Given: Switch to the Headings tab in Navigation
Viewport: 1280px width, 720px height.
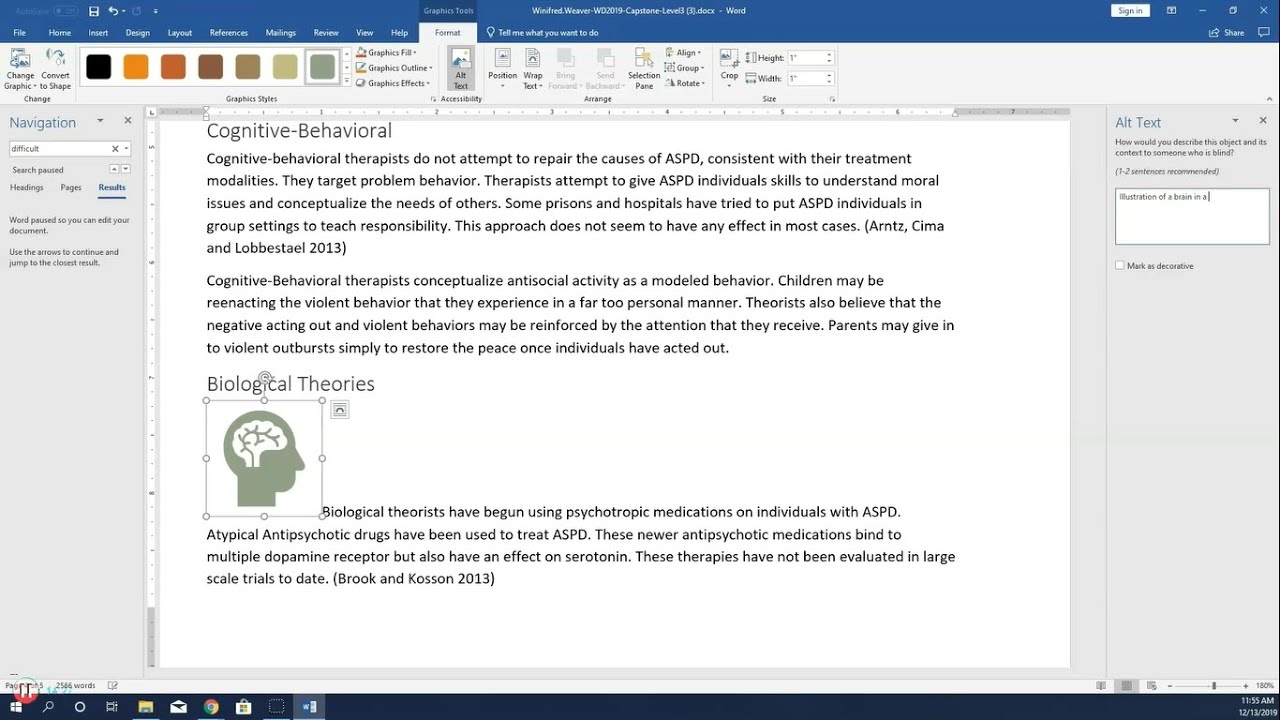Looking at the screenshot, I should [27, 187].
